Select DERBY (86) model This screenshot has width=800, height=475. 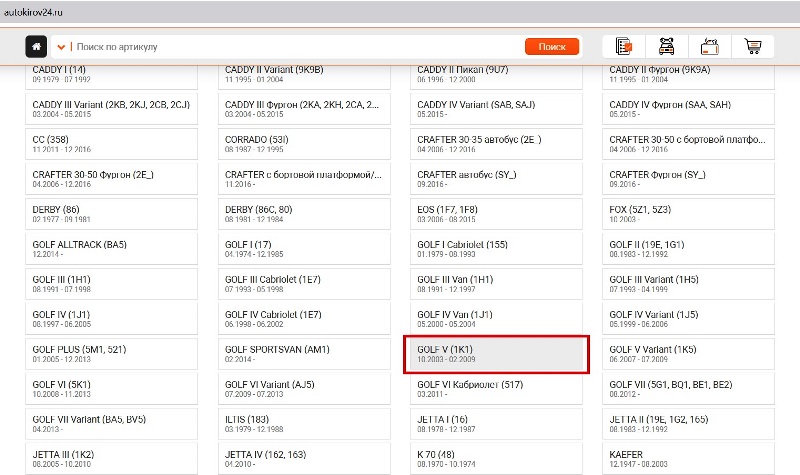point(111,214)
